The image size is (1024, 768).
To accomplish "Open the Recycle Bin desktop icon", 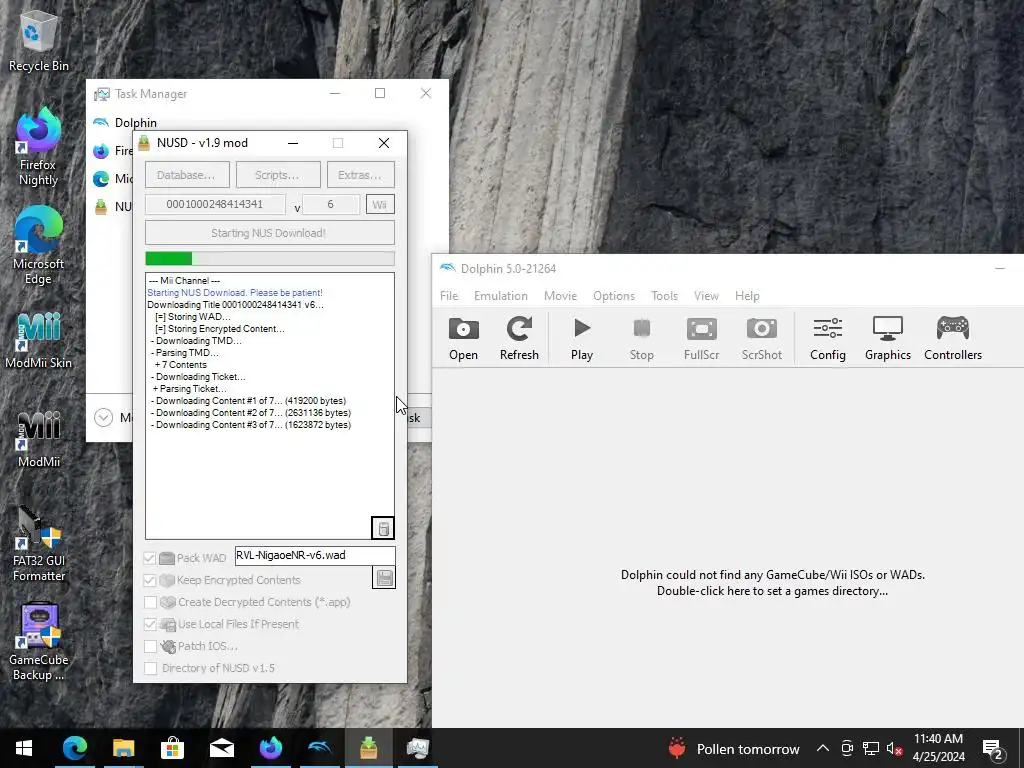I will (39, 40).
